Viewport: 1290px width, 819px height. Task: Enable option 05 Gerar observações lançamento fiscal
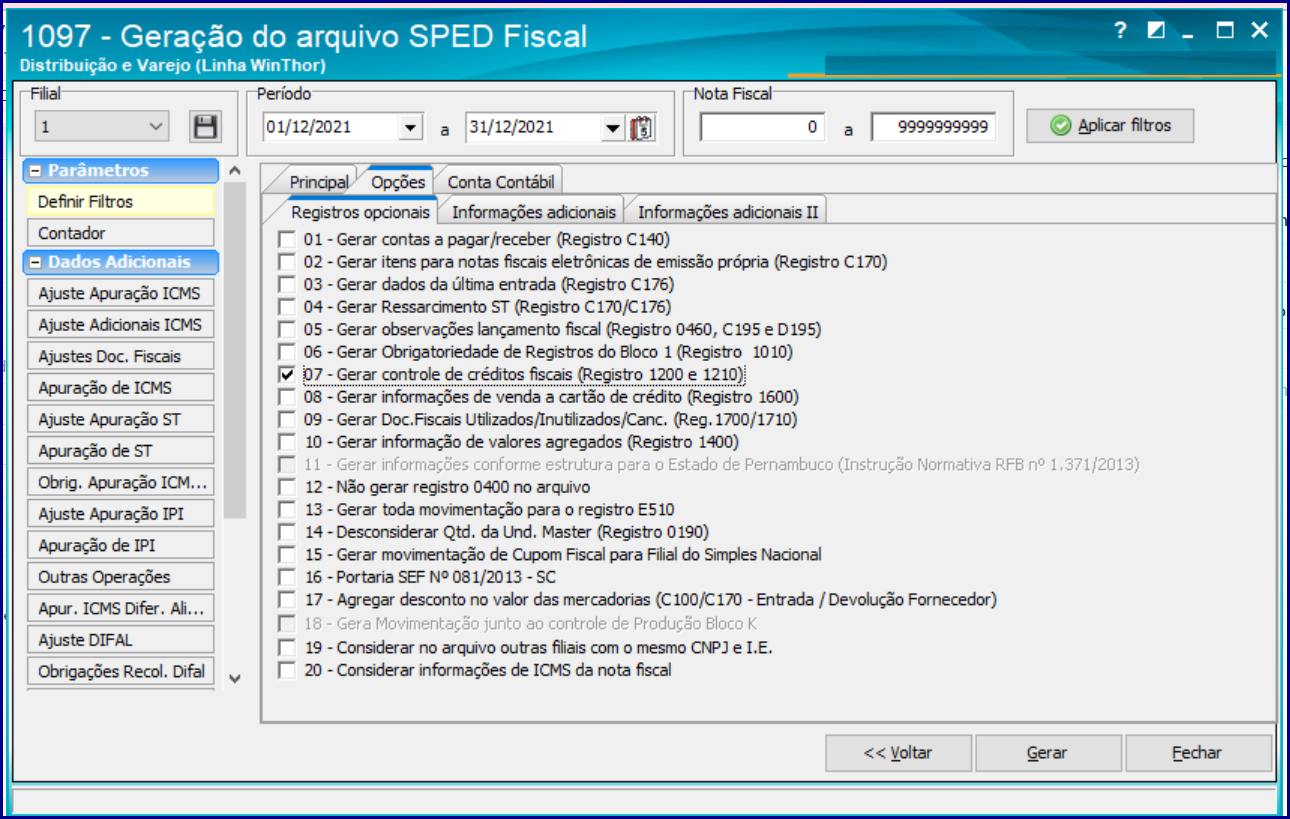287,329
